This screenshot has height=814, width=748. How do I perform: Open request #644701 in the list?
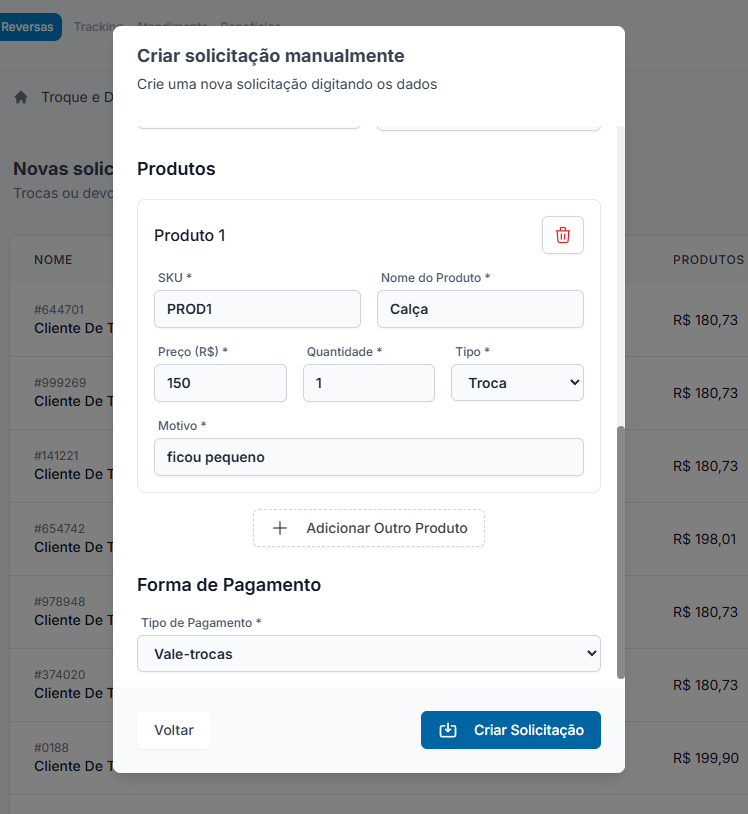[x=60, y=319]
